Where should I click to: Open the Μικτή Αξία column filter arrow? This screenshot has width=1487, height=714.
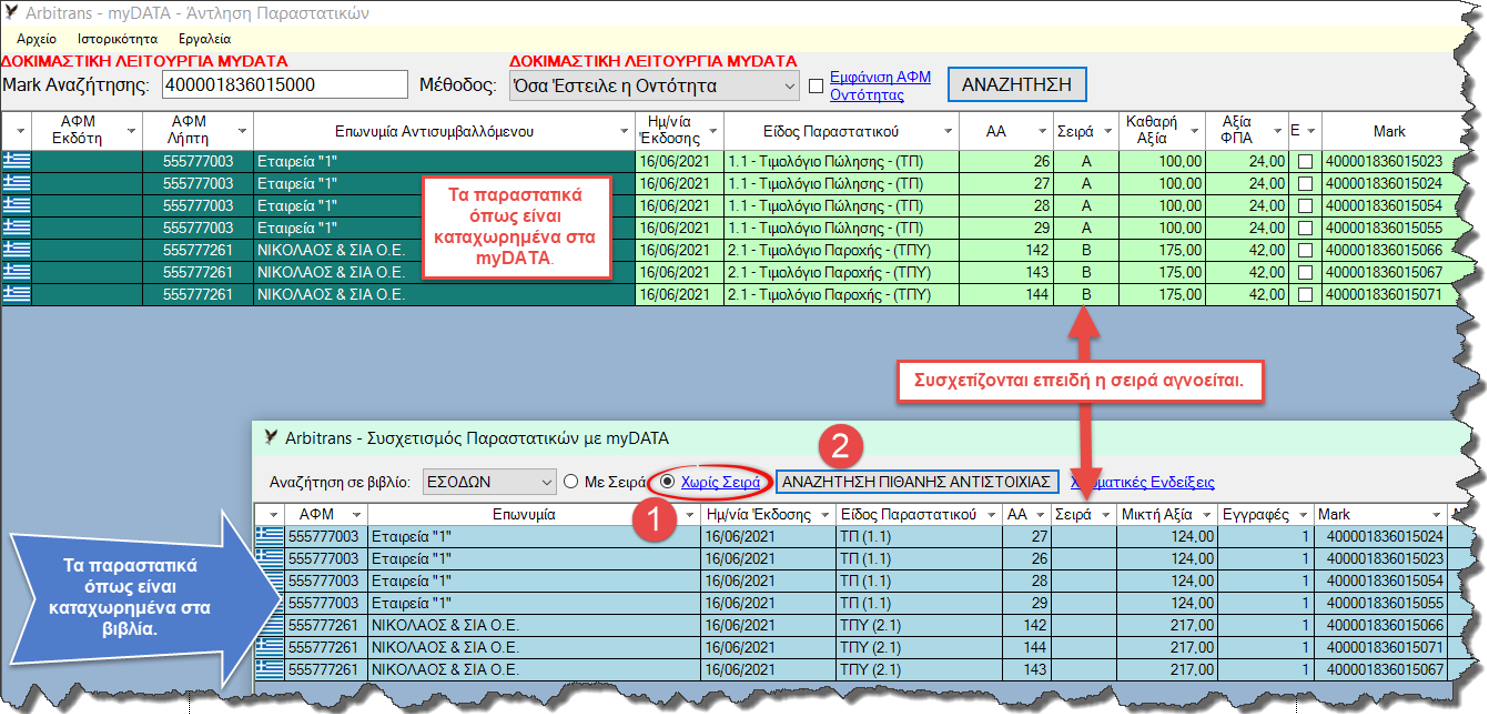click(x=1206, y=513)
